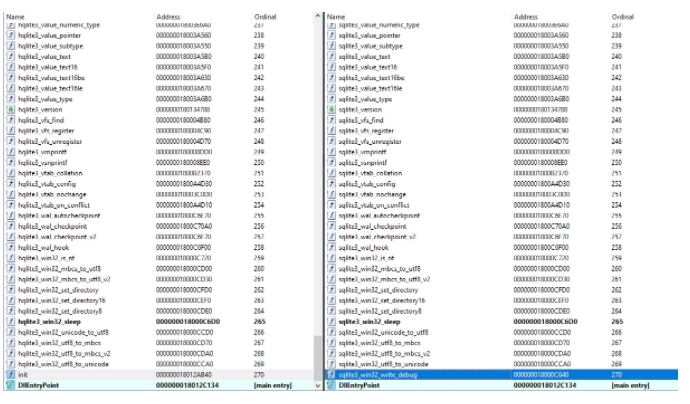
Task: Click the function icon beside sqlite3_win32_mbcs_to_utf8
Action: tap(331, 268)
